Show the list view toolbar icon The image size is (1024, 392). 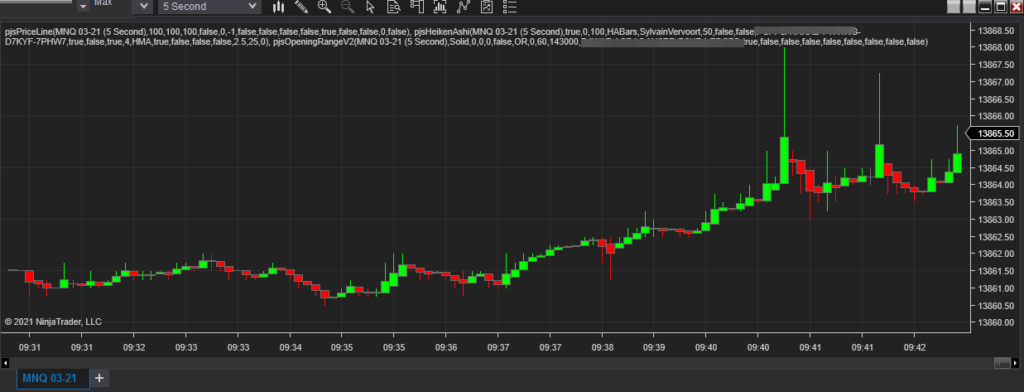pyautogui.click(x=509, y=7)
